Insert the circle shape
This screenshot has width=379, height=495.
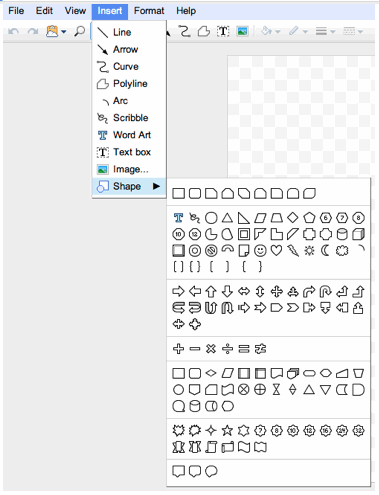(211, 218)
